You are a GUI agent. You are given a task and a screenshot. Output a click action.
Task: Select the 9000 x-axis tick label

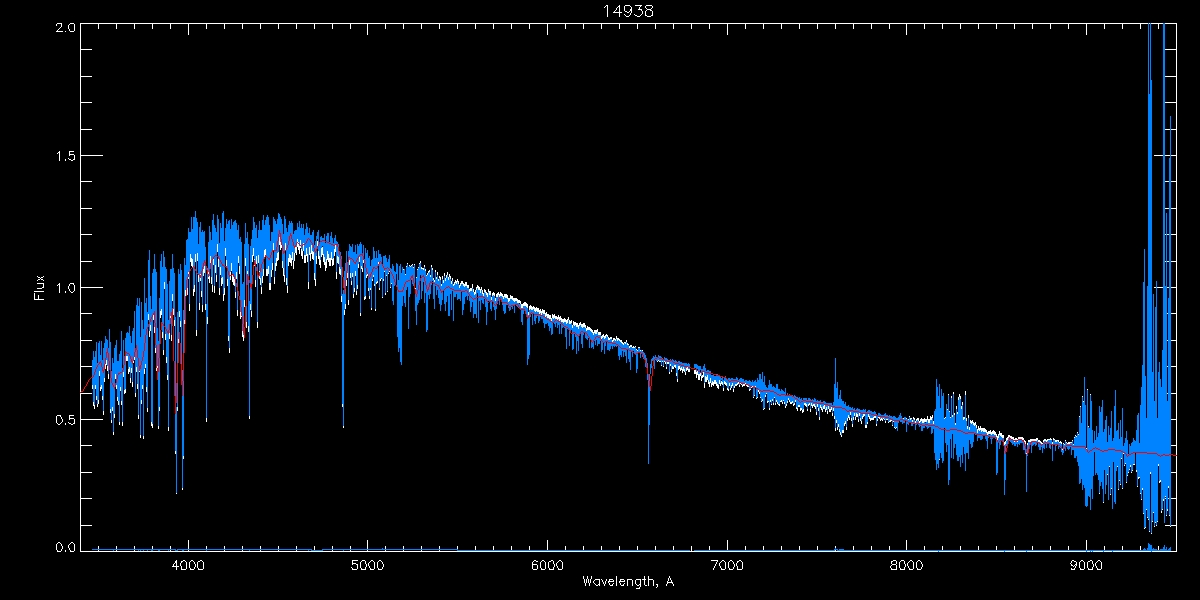tap(1086, 563)
